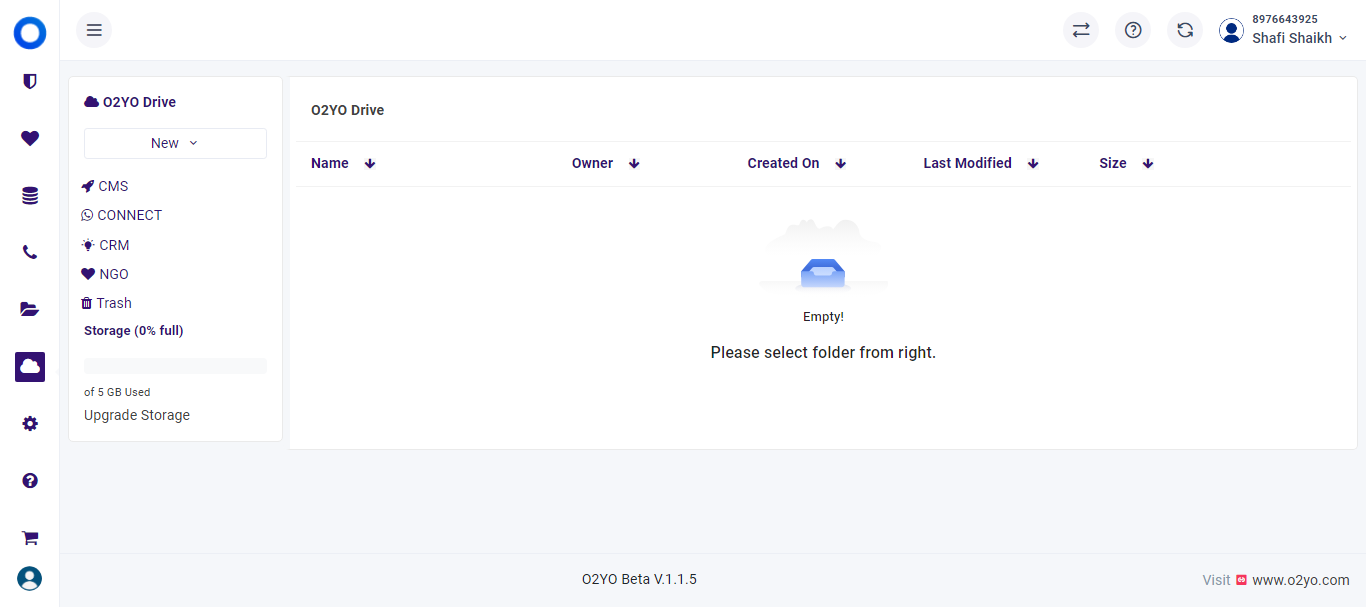The image size is (1366, 607).
Task: Open the settings gear icon
Action: pos(30,424)
